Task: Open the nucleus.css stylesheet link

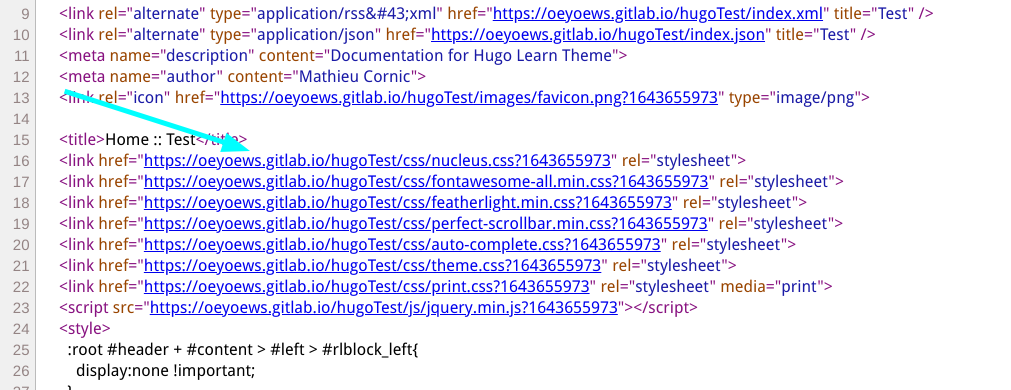Action: click(x=377, y=160)
